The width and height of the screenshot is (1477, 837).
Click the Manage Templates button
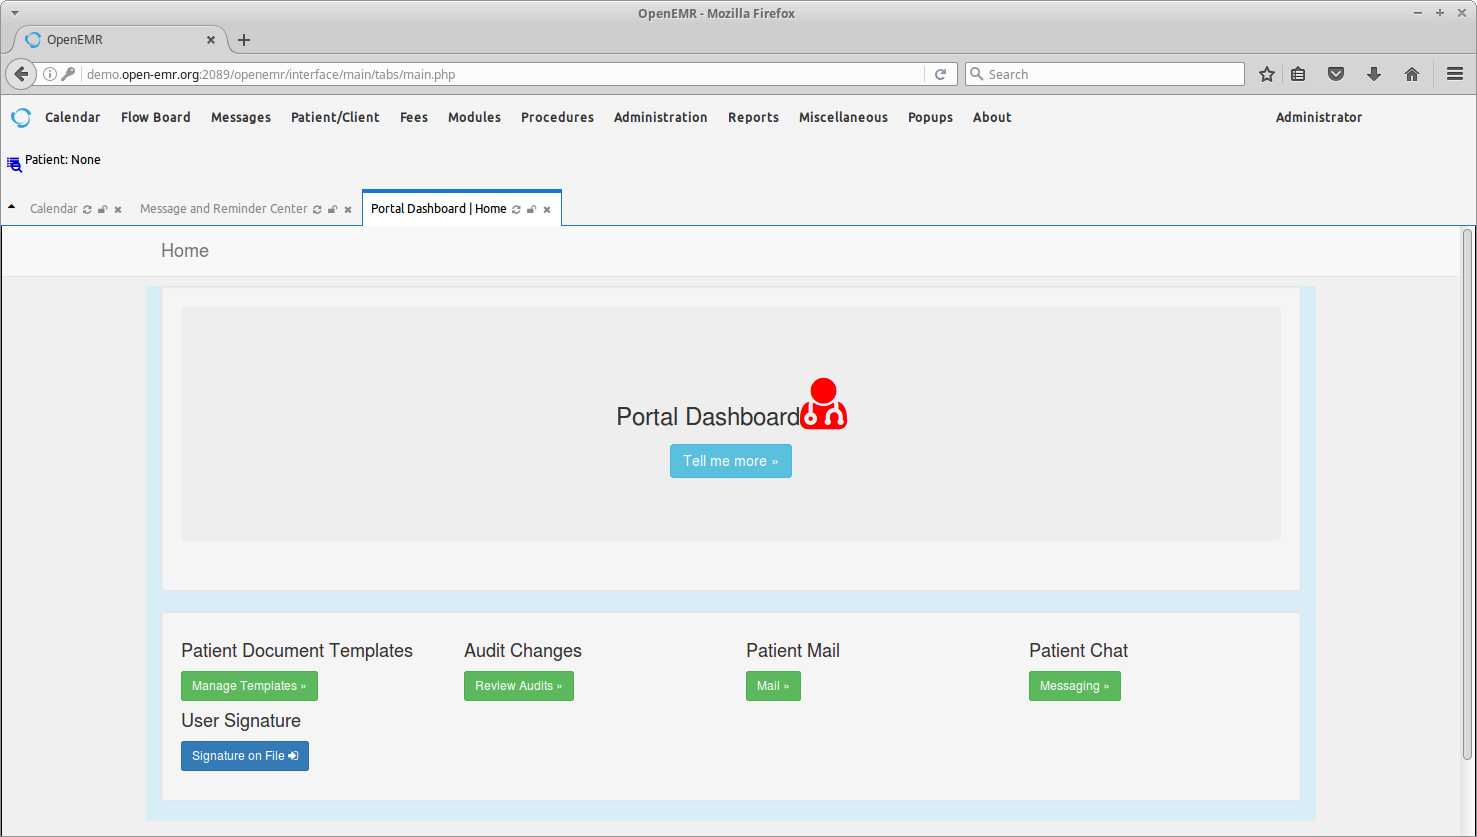[x=249, y=686]
